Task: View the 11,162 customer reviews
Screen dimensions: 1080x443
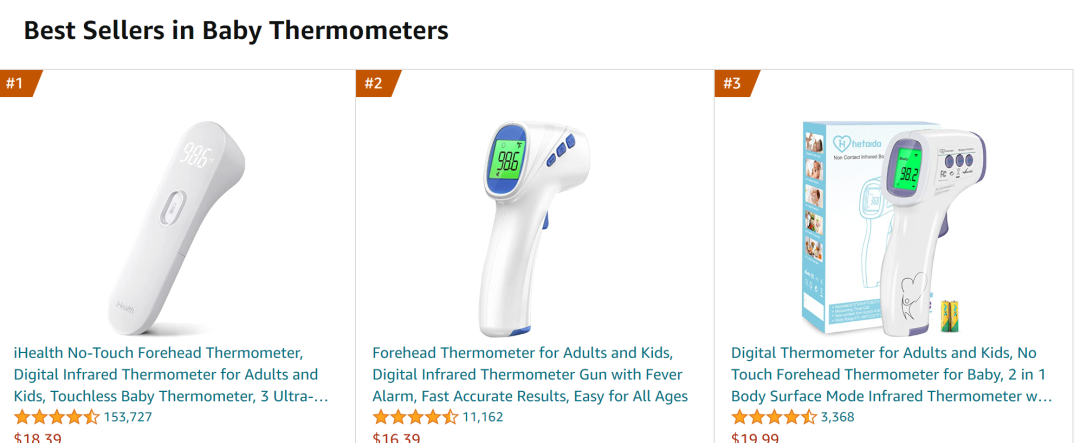Action: tap(483, 417)
